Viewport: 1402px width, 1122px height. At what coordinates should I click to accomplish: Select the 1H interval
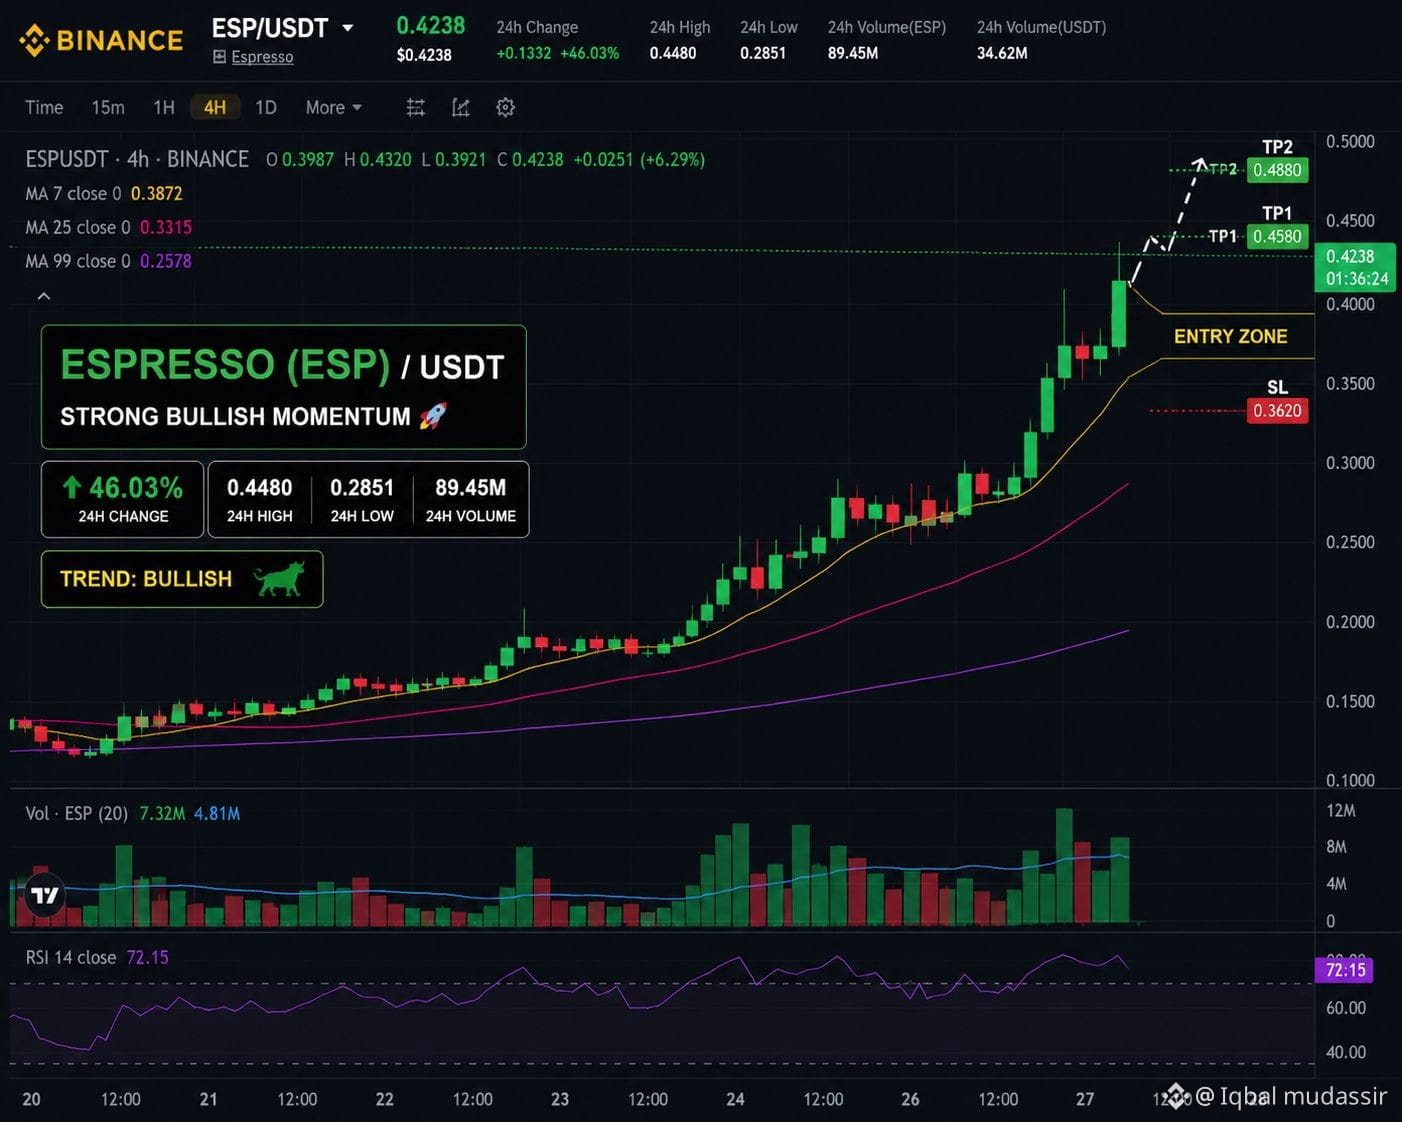coord(164,107)
